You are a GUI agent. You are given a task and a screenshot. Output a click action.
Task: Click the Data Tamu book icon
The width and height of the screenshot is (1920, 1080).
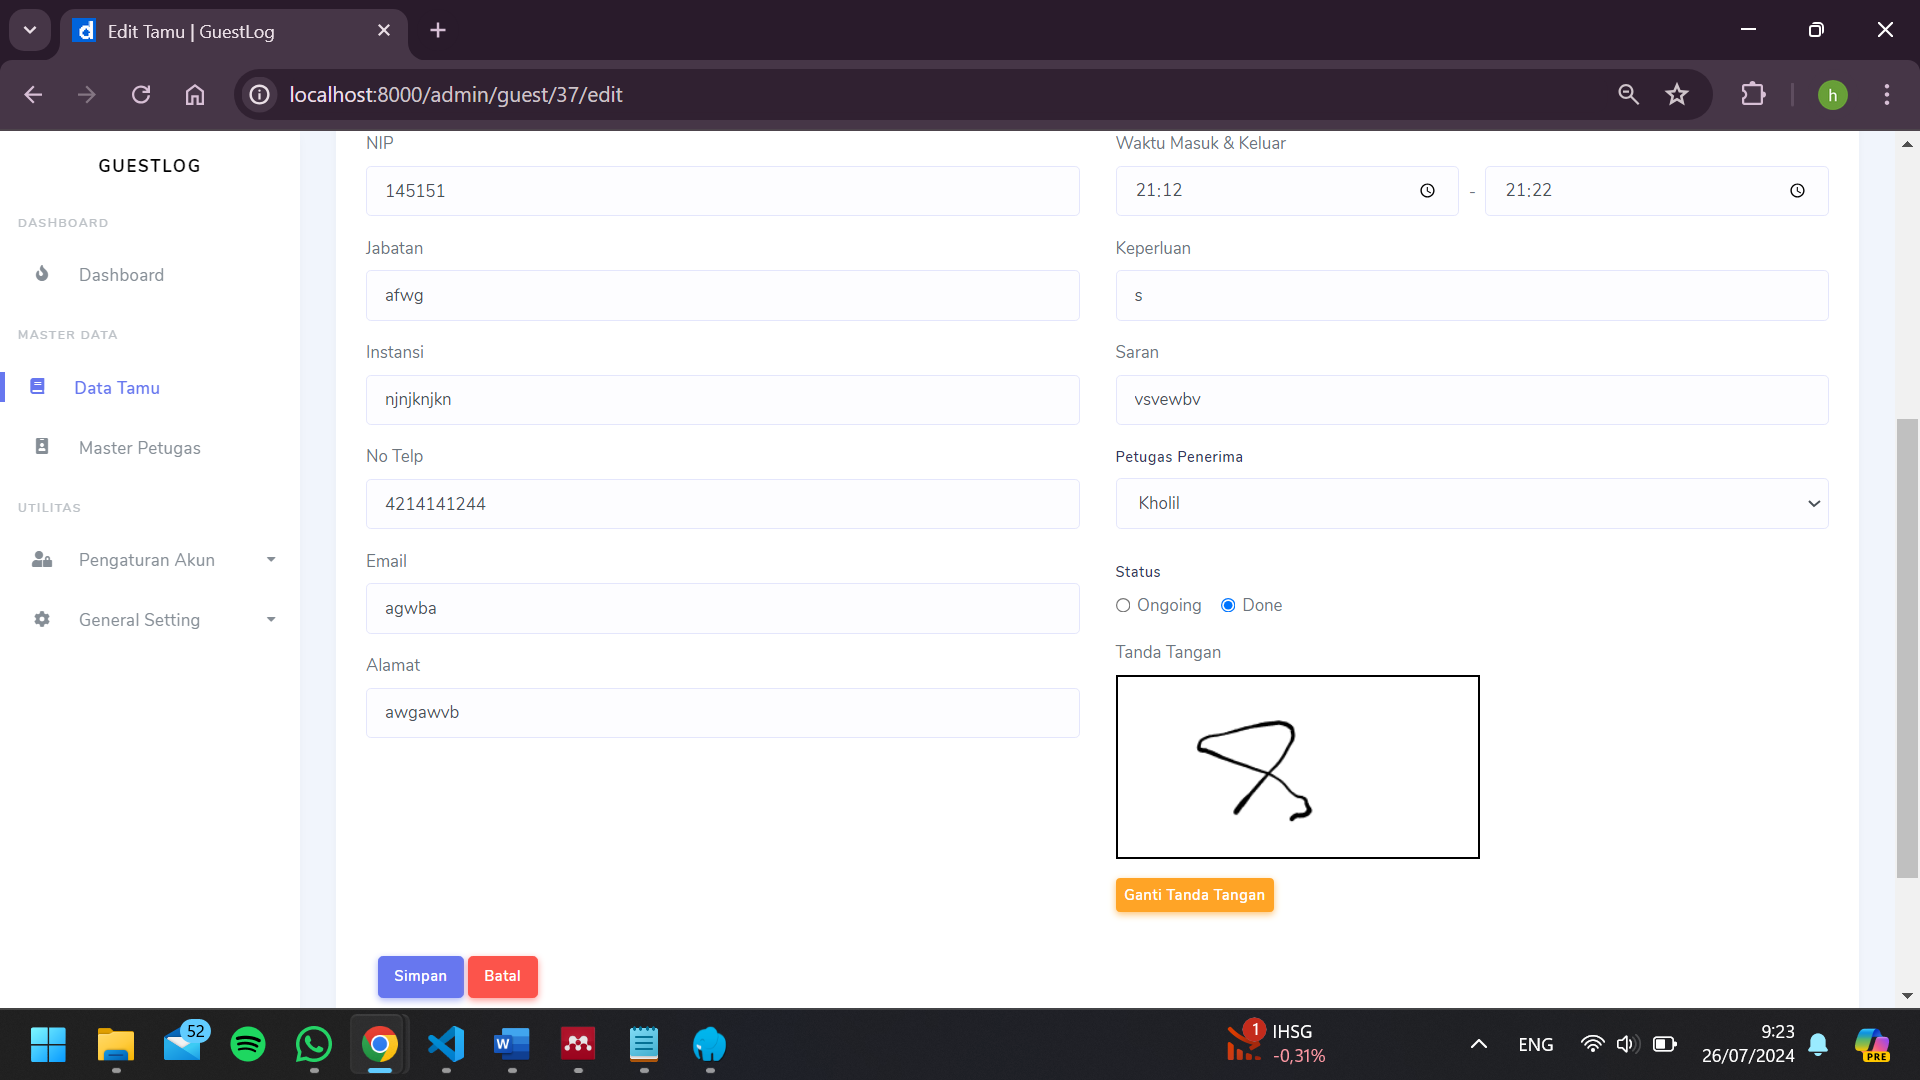click(x=37, y=387)
